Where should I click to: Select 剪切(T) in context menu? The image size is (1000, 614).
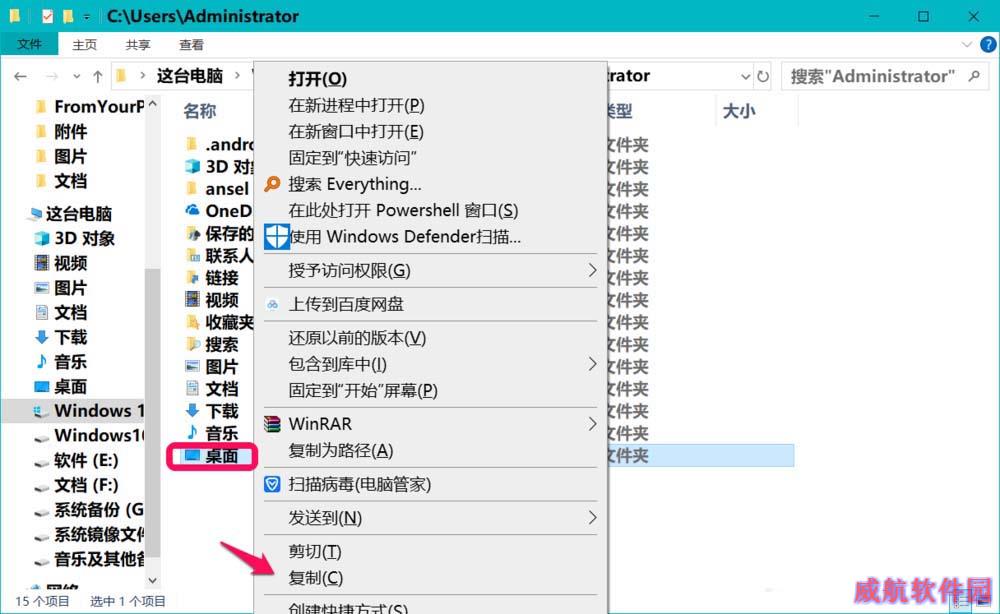point(315,552)
